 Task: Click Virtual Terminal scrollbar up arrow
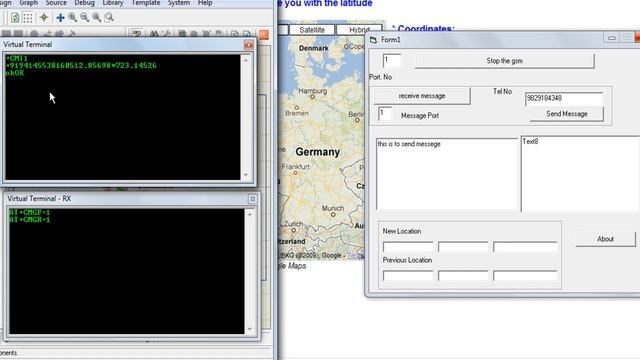click(x=246, y=60)
